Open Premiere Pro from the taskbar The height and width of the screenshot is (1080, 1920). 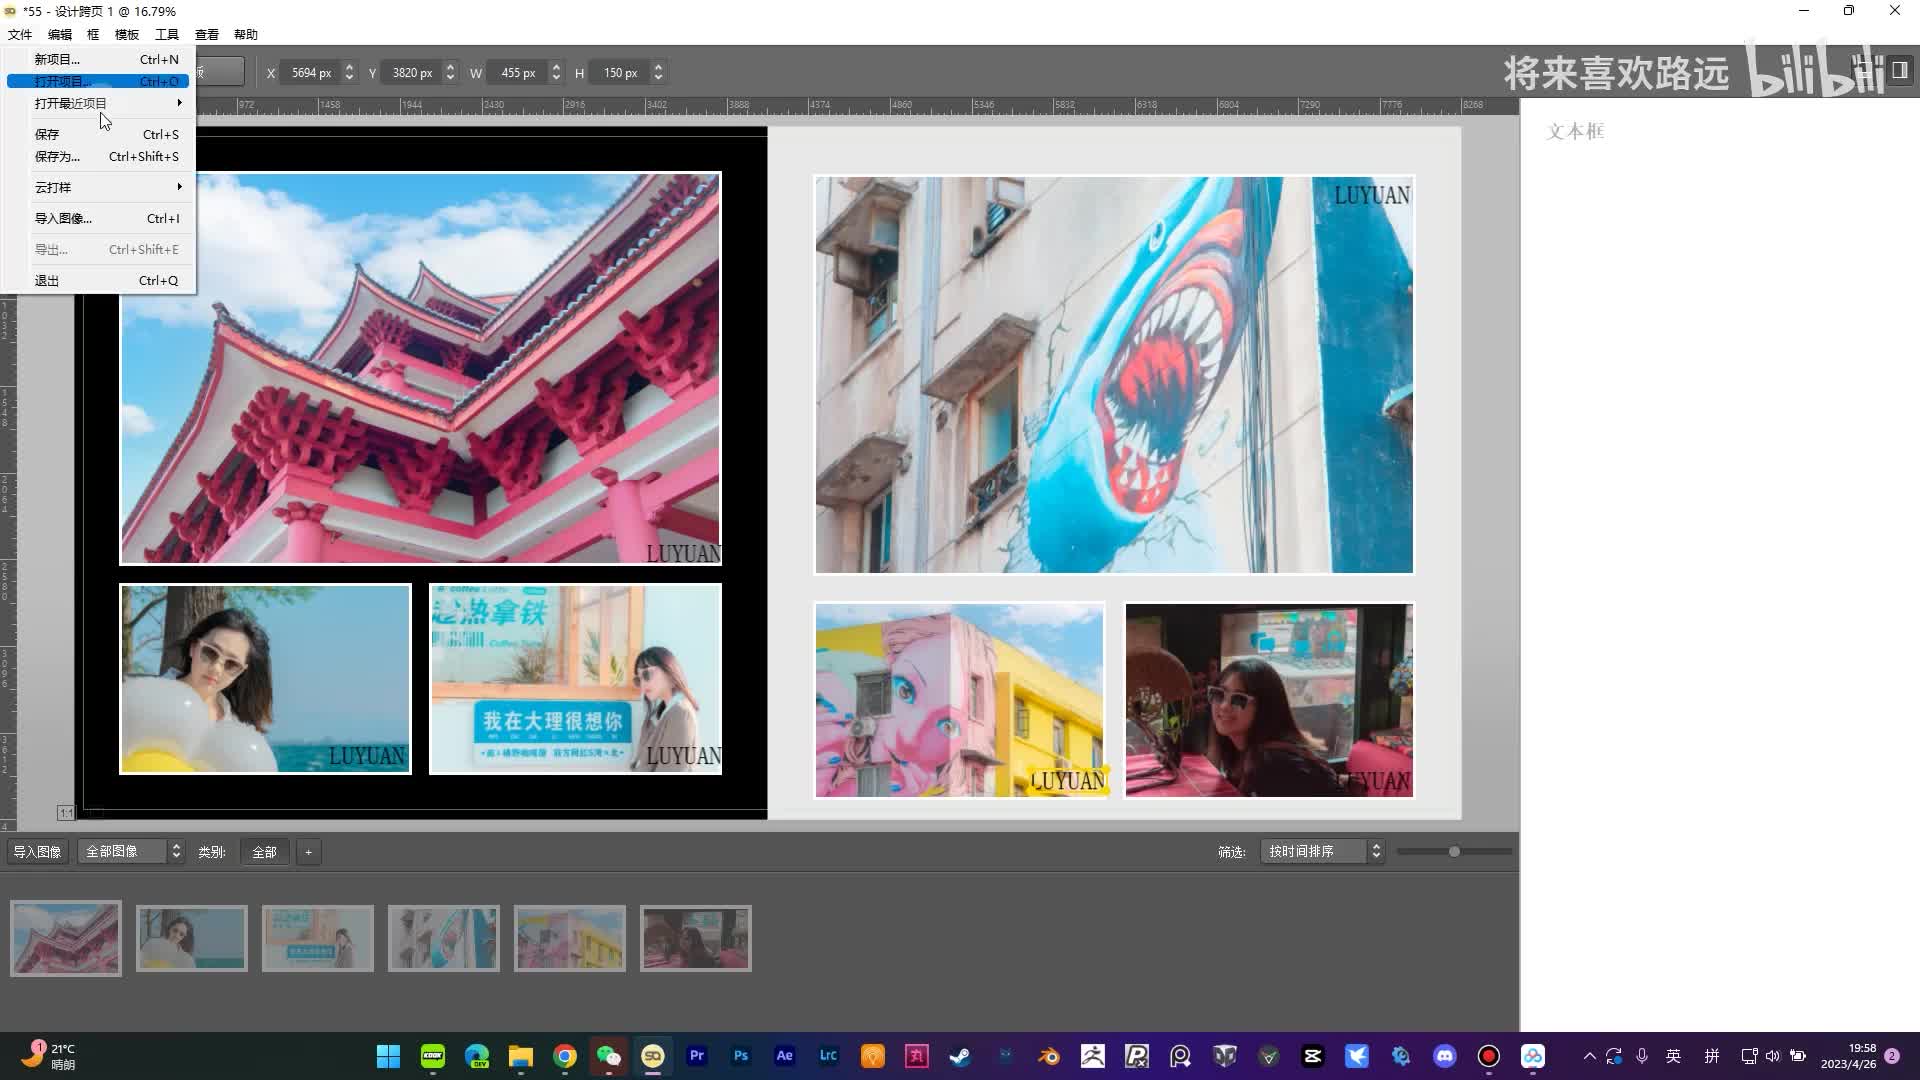click(x=696, y=1056)
